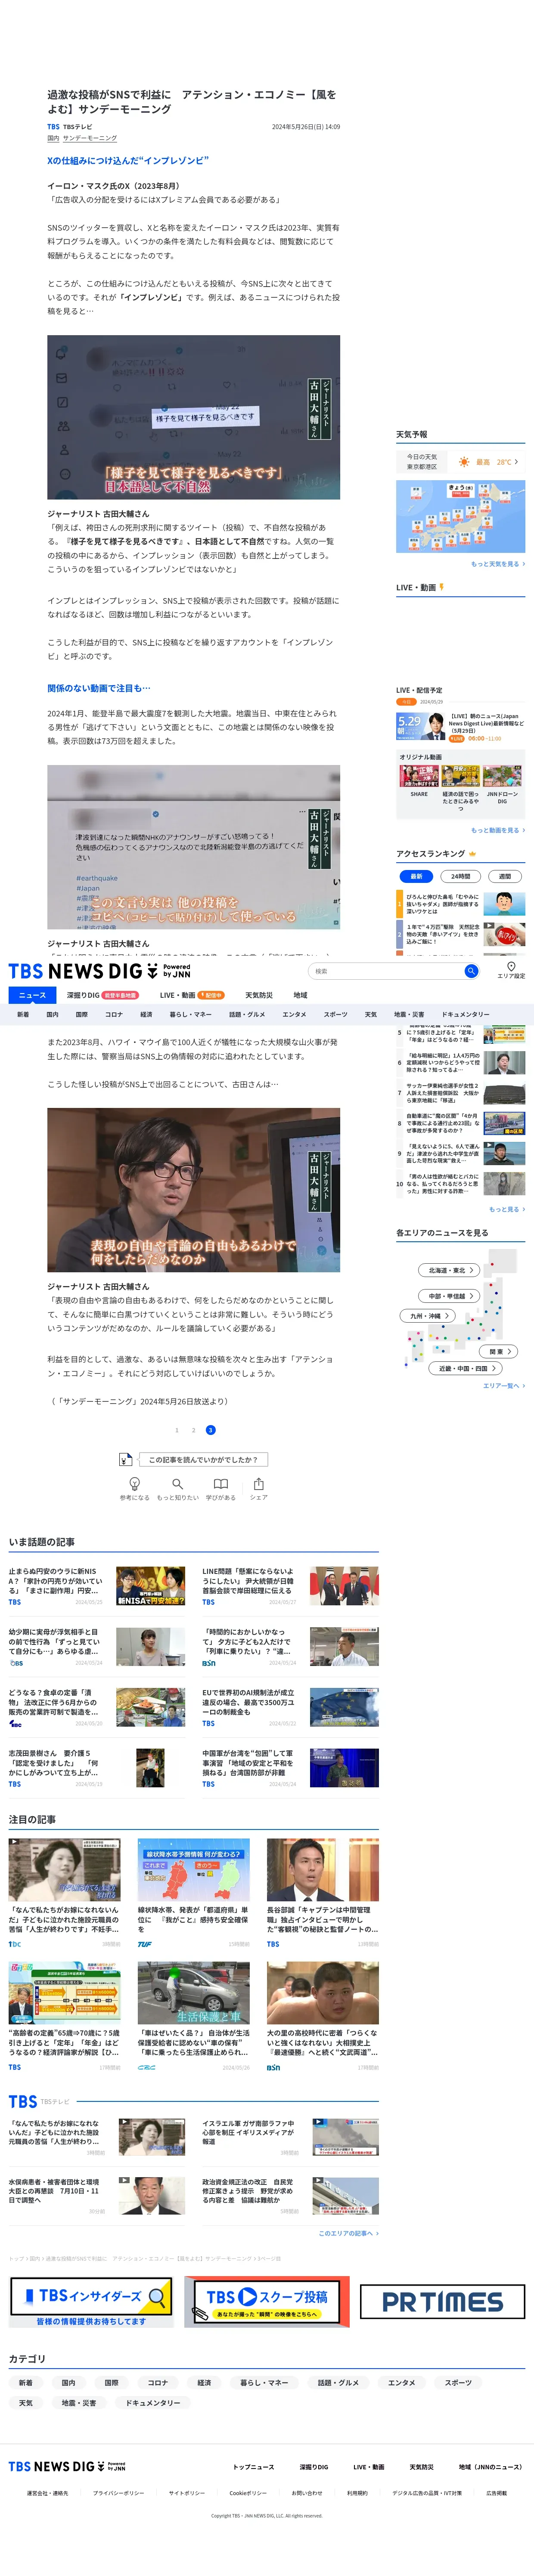534x2576 pixels.
Task: Select スポーツ in the sub navigation bar
Action: pos(336,1014)
